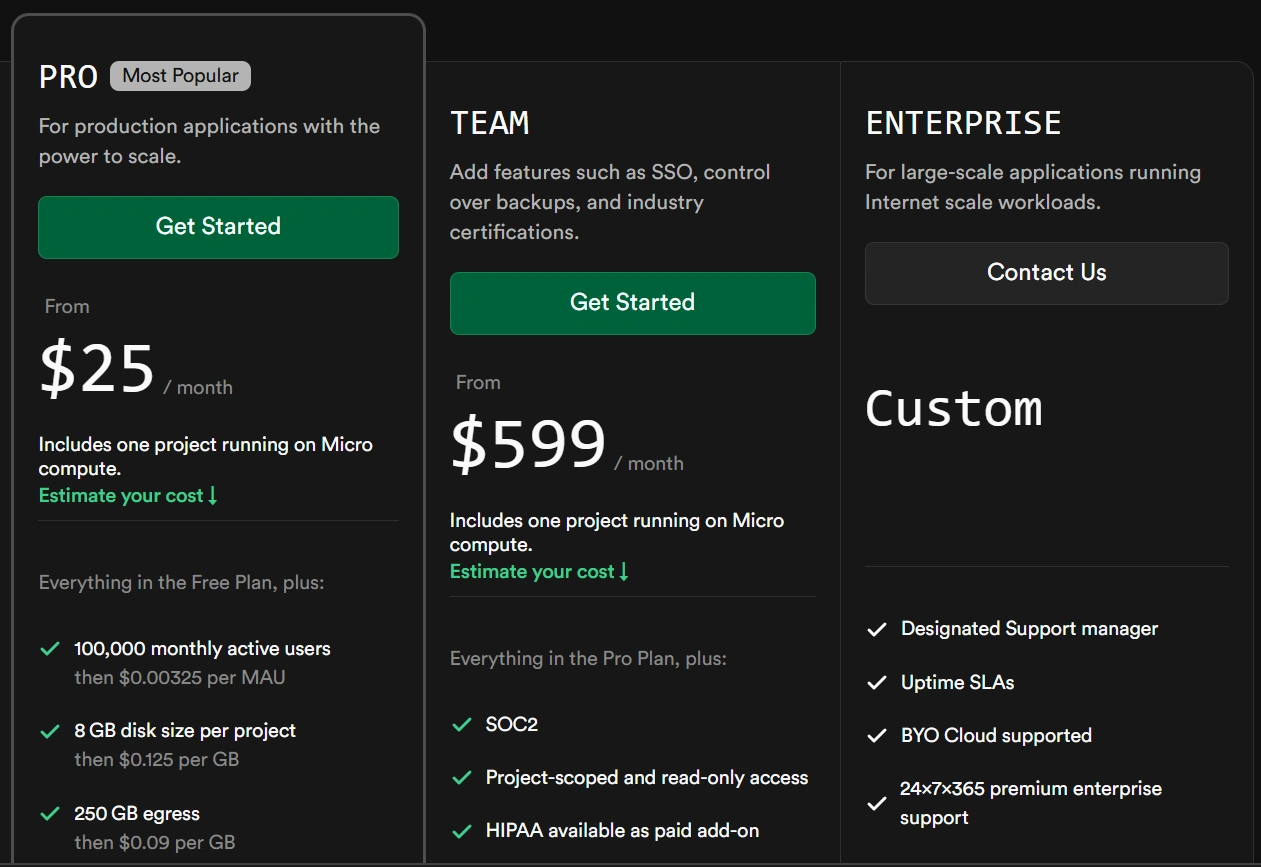This screenshot has width=1261, height=867.
Task: Click the Team plan Get Started button
Action: click(632, 303)
